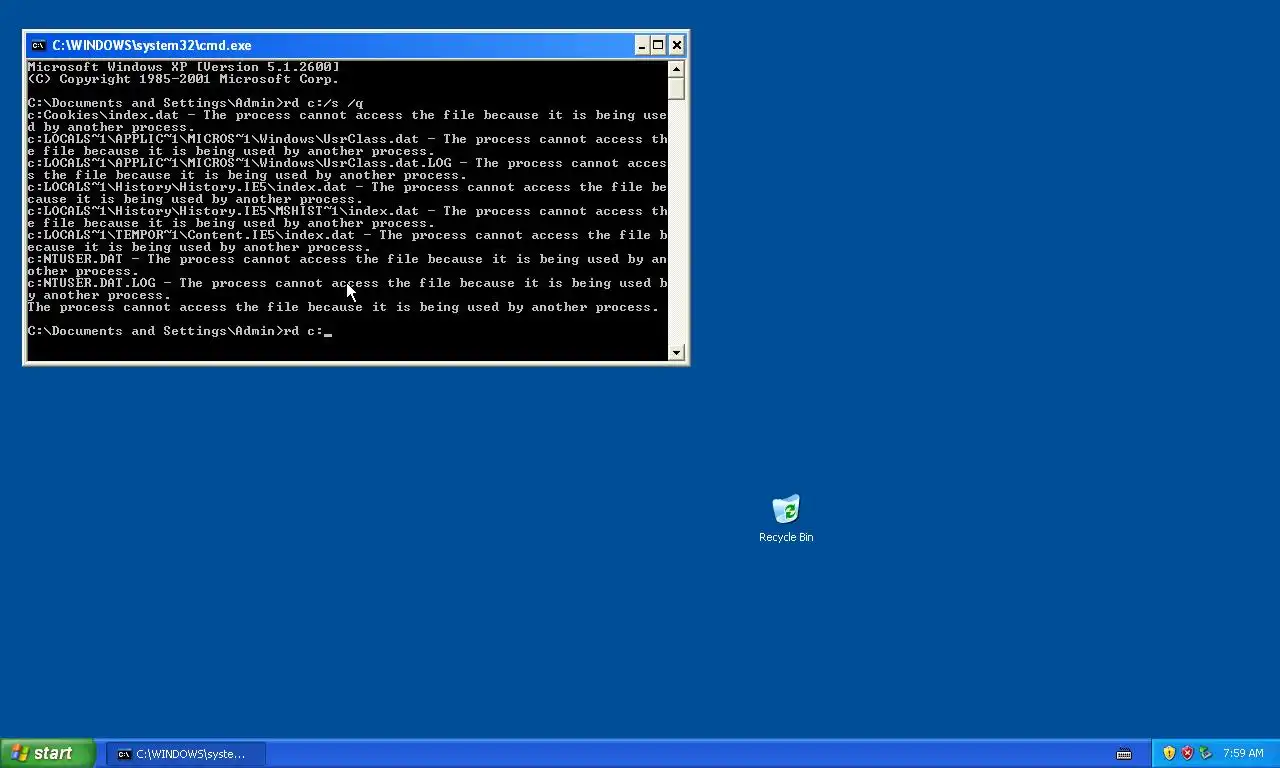Image resolution: width=1280 pixels, height=768 pixels.
Task: Open the red shield Security Center alert
Action: click(1187, 753)
